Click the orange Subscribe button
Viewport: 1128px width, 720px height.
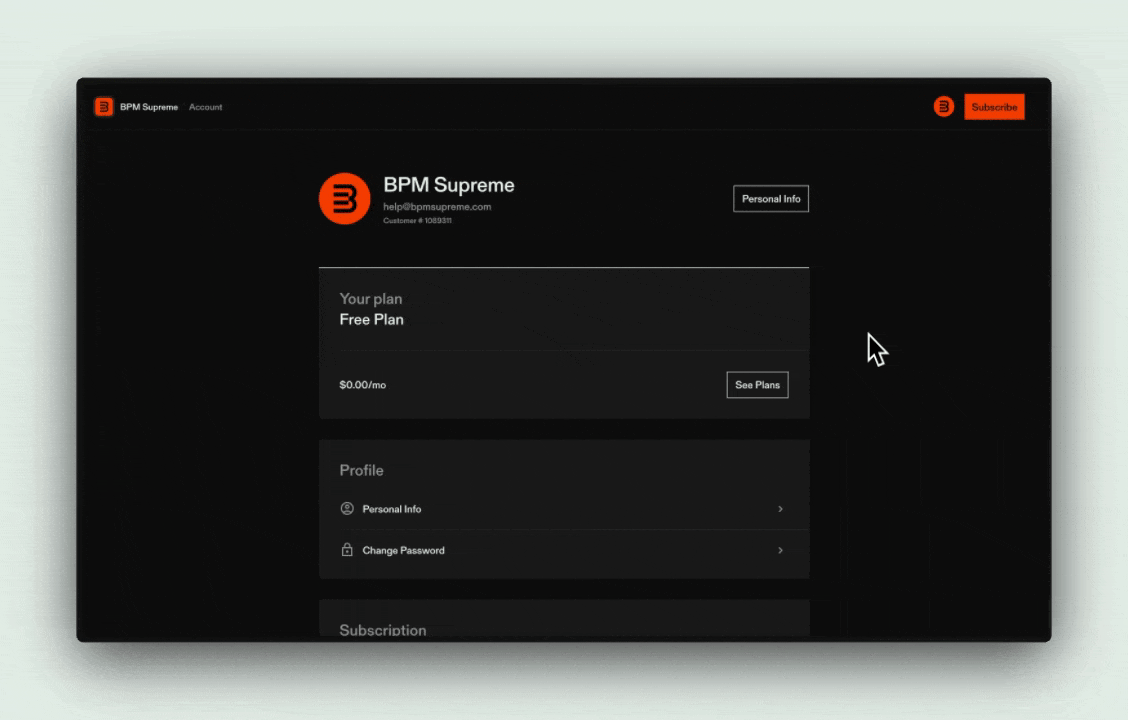(x=994, y=107)
